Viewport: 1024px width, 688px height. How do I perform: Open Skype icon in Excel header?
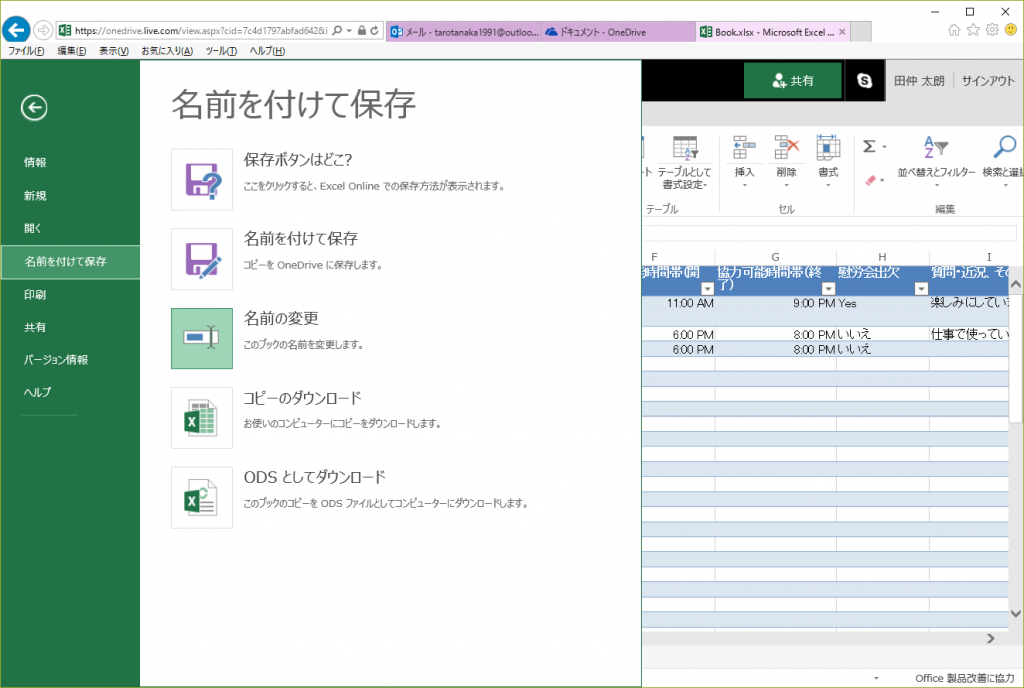pyautogui.click(x=865, y=80)
